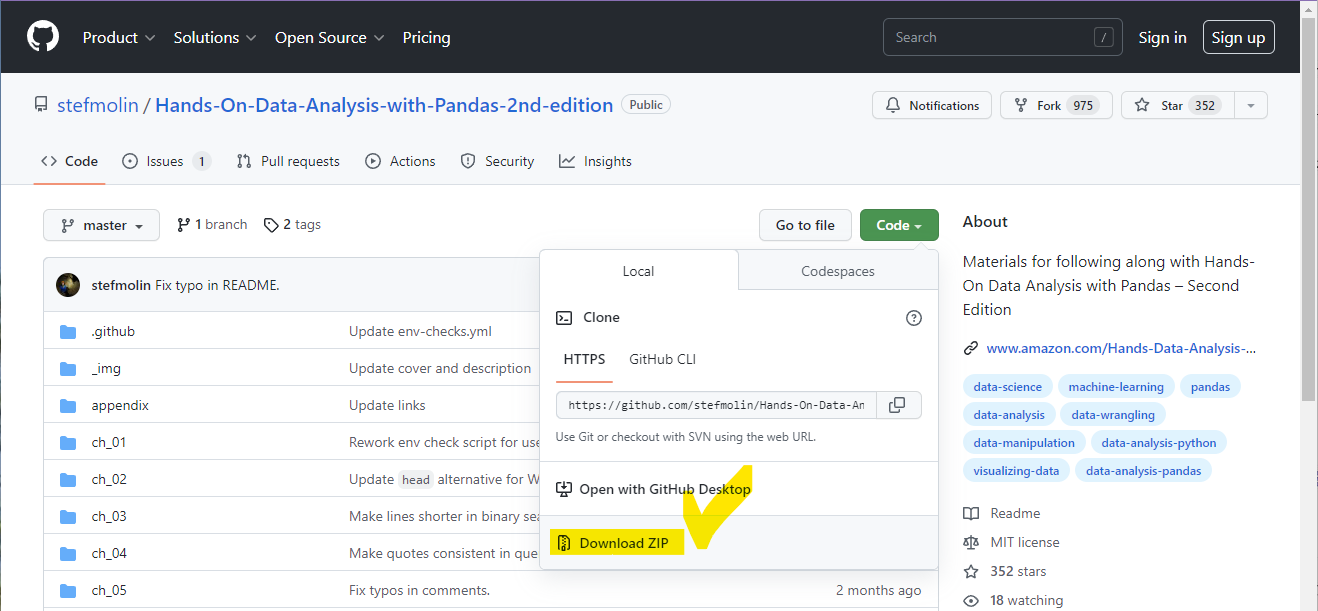Image resolution: width=1318 pixels, height=611 pixels.
Task: Expand the Solutions menu
Action: (215, 37)
